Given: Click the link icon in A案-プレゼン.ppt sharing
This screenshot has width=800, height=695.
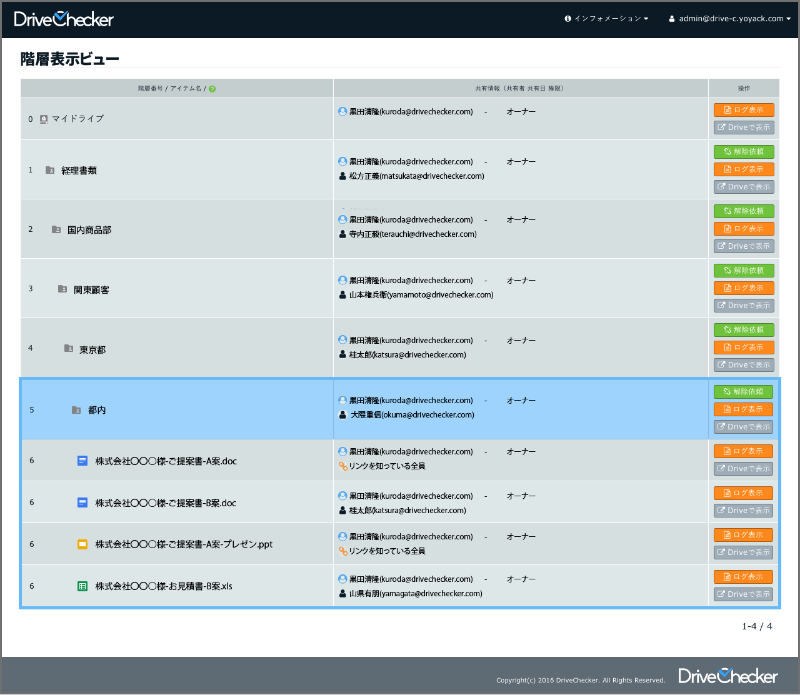Looking at the screenshot, I should tap(343, 551).
